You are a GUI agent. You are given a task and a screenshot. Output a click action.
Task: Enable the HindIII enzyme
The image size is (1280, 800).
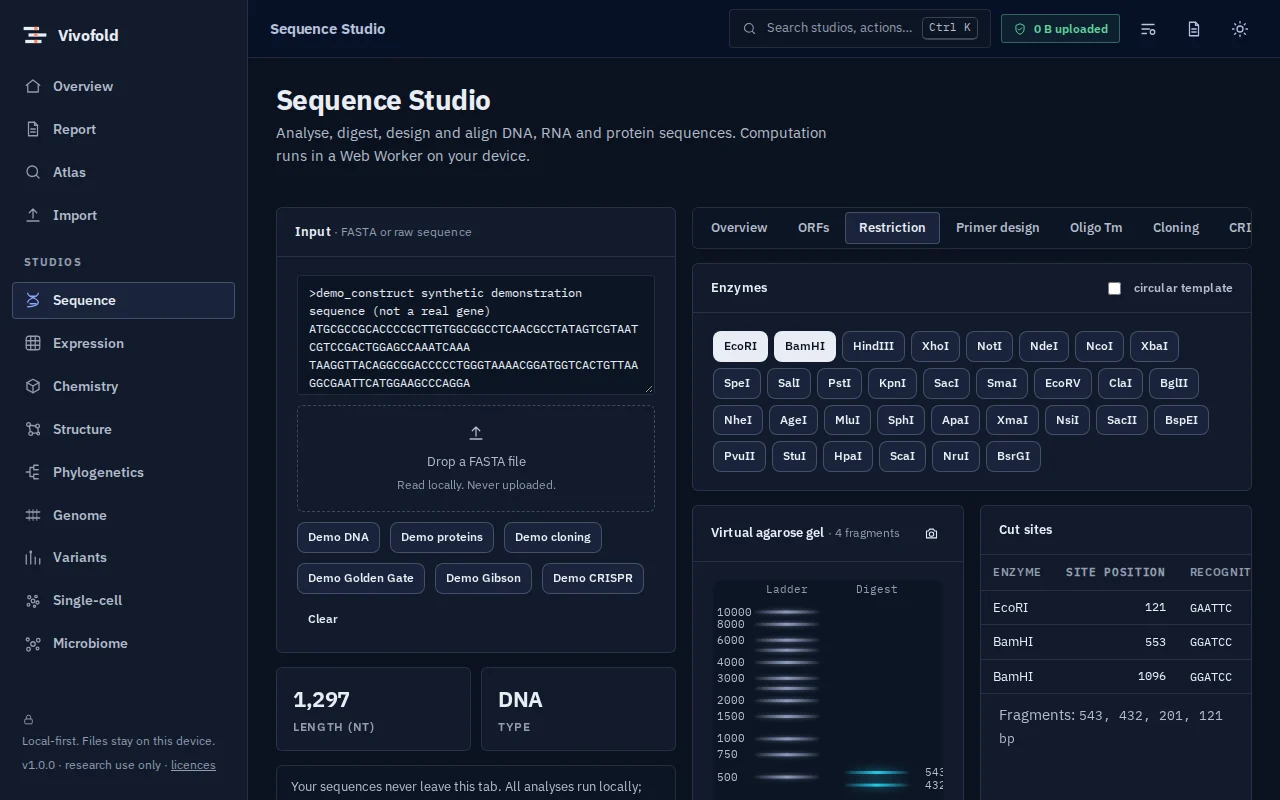(873, 346)
